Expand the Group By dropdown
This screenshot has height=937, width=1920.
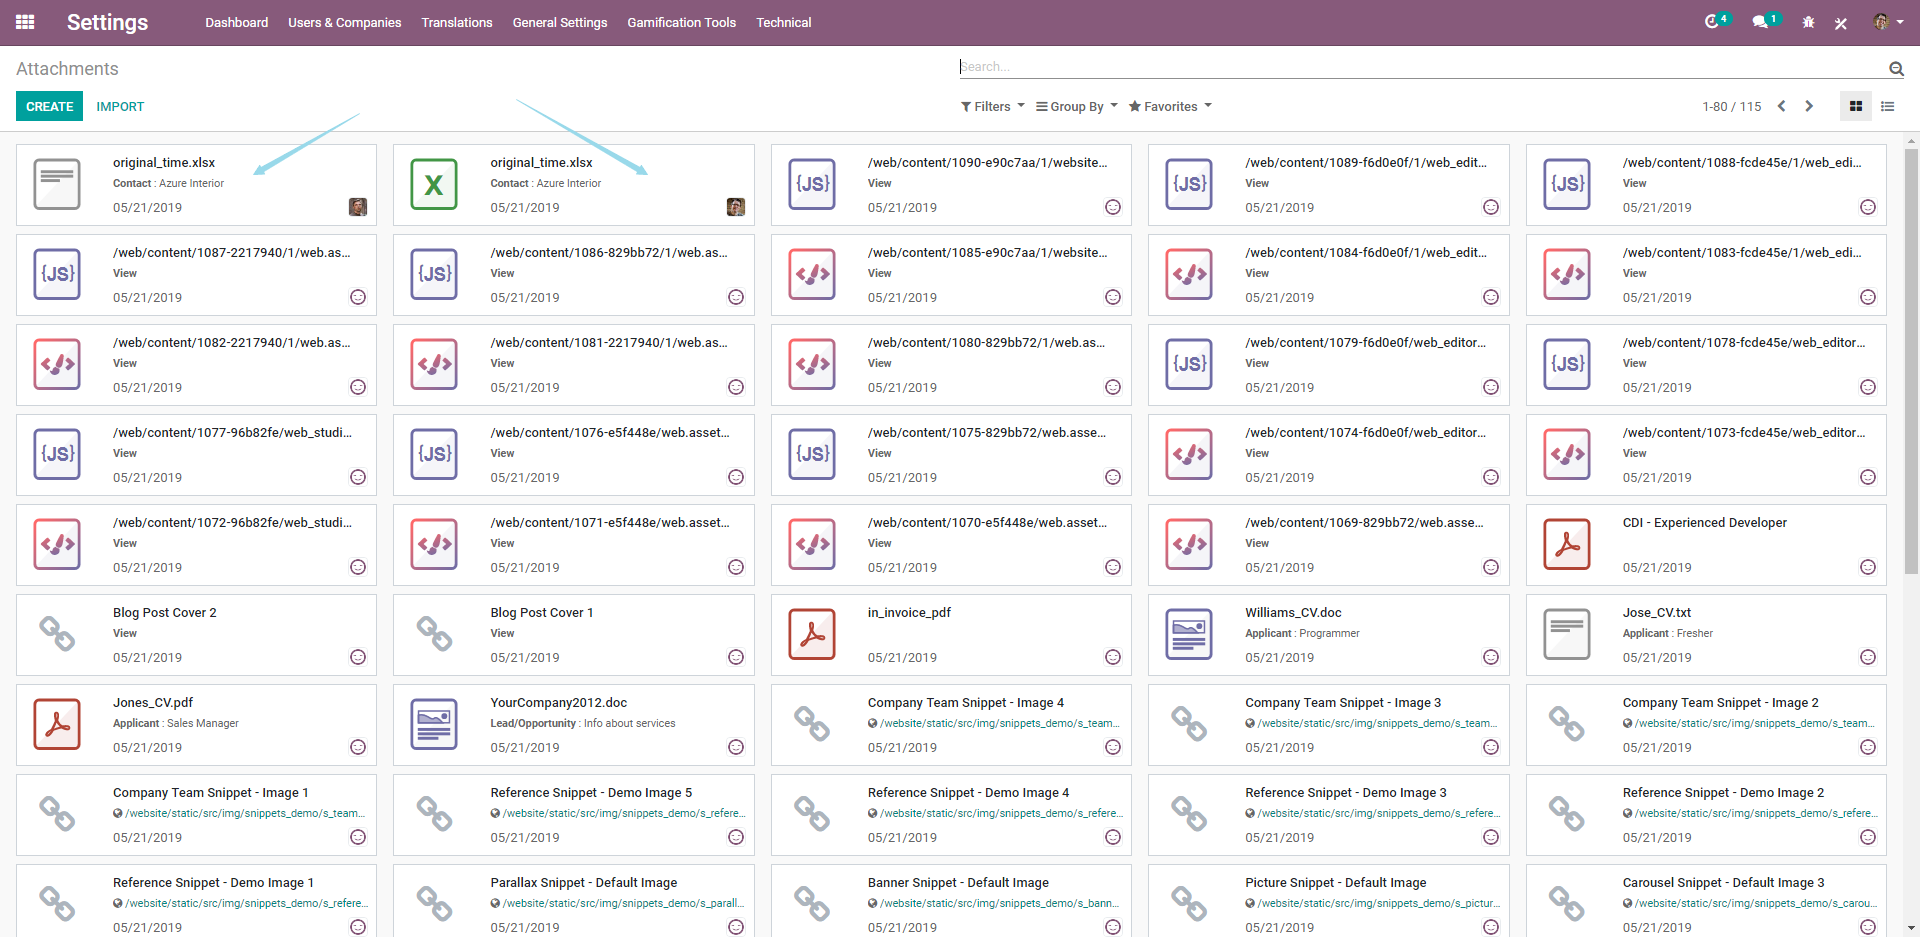tap(1075, 106)
